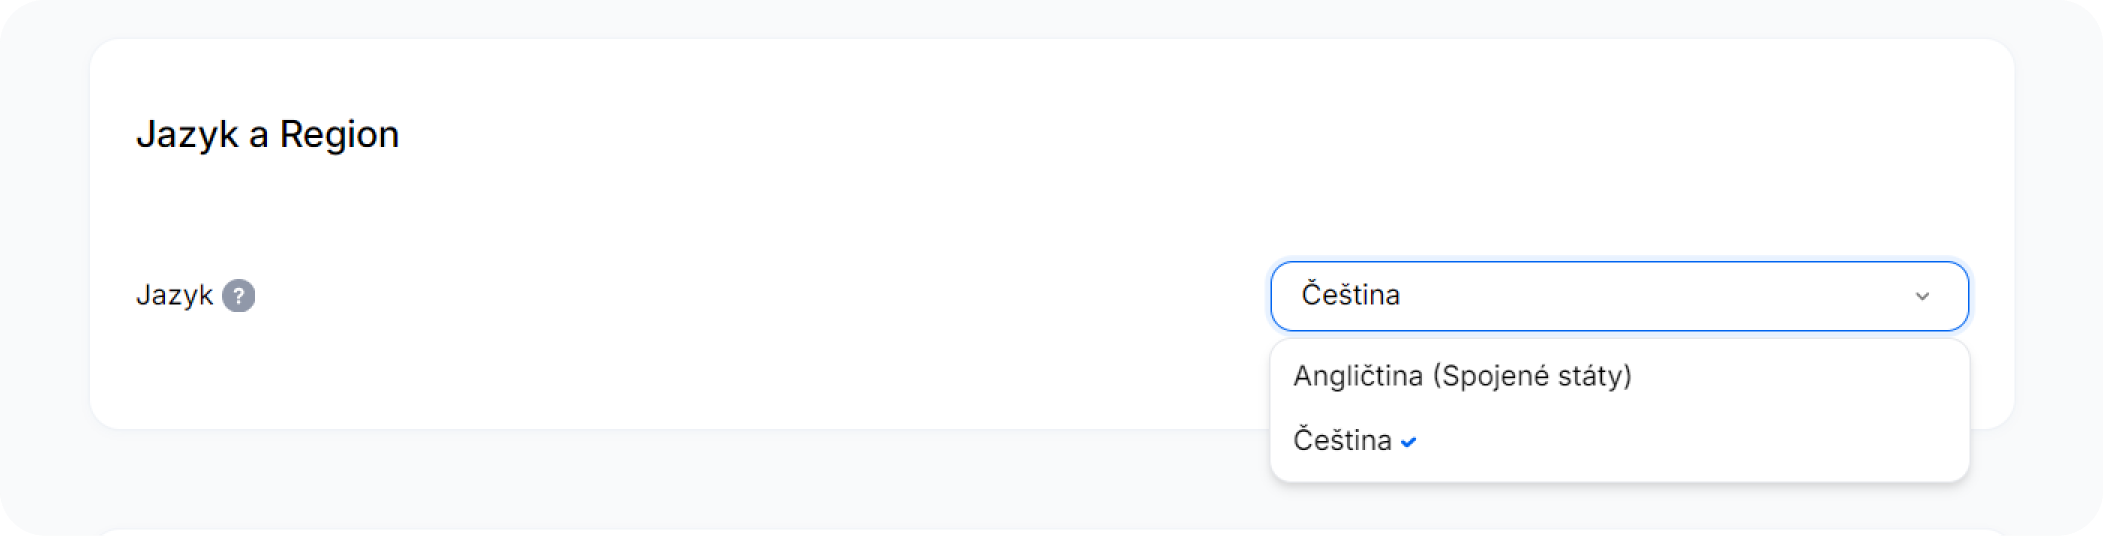Viewport: 2103px width, 536px height.
Task: Click the Čeština text in combo box
Action: click(1350, 295)
